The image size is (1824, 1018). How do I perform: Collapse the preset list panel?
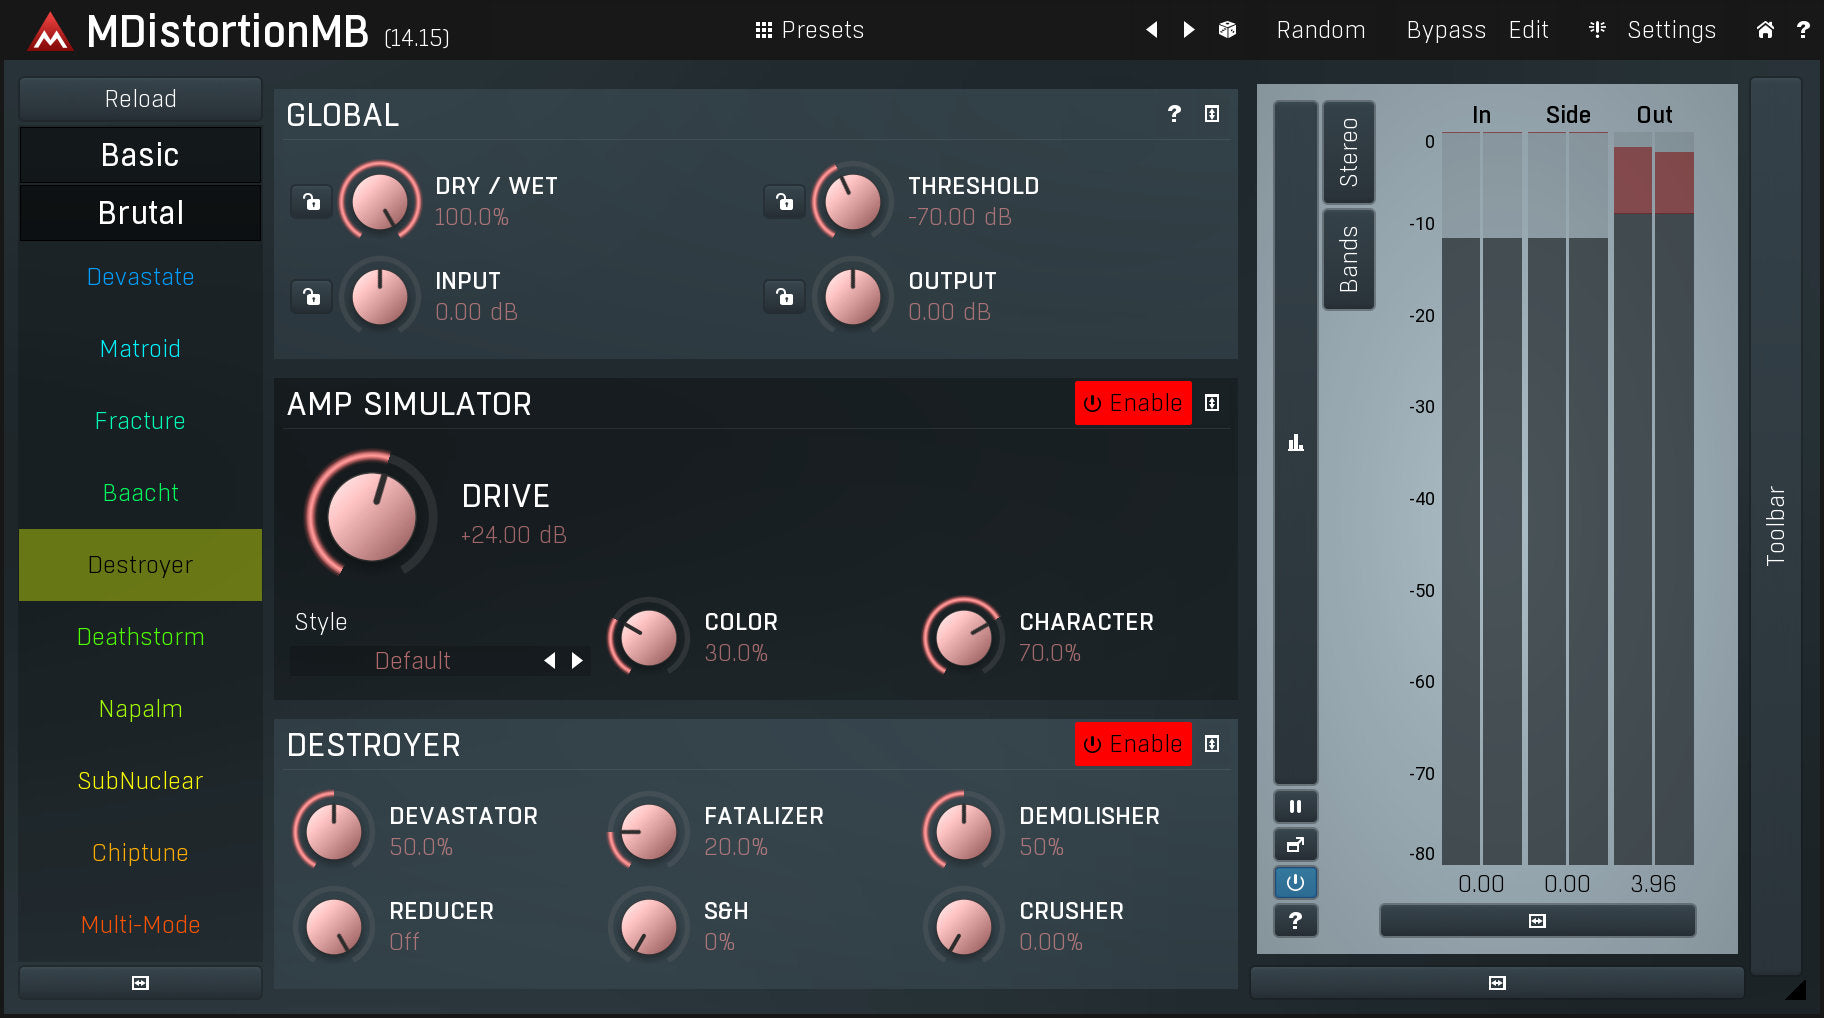tap(140, 983)
